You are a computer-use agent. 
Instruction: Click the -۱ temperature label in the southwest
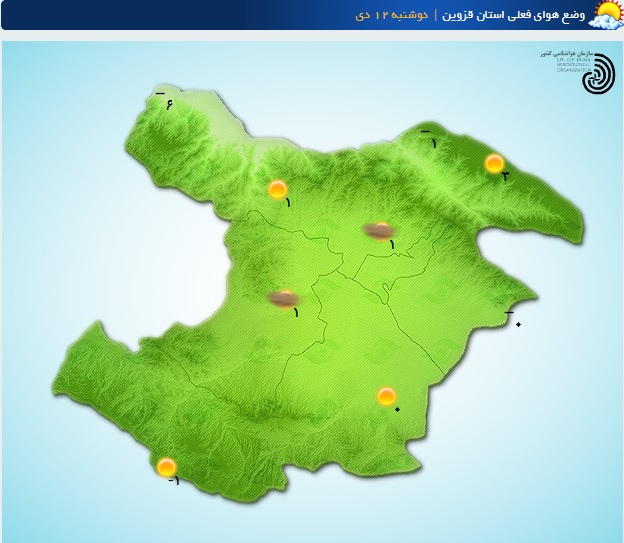173,483
